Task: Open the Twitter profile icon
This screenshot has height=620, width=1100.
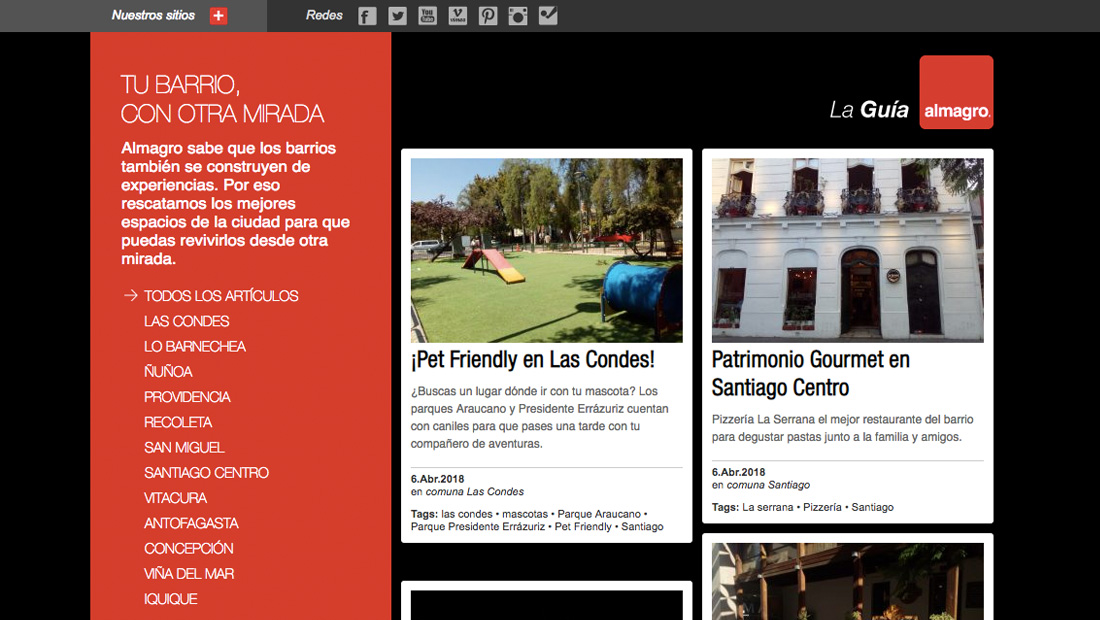Action: (x=397, y=16)
